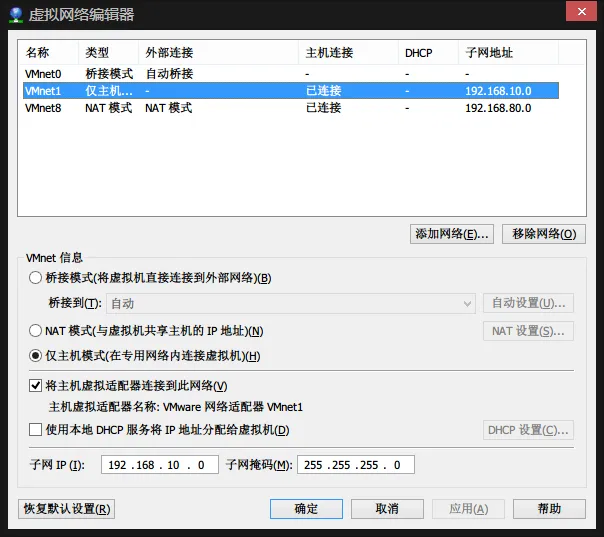Open DHCP 设置(C)... button
This screenshot has height=537, width=604.
point(528,430)
